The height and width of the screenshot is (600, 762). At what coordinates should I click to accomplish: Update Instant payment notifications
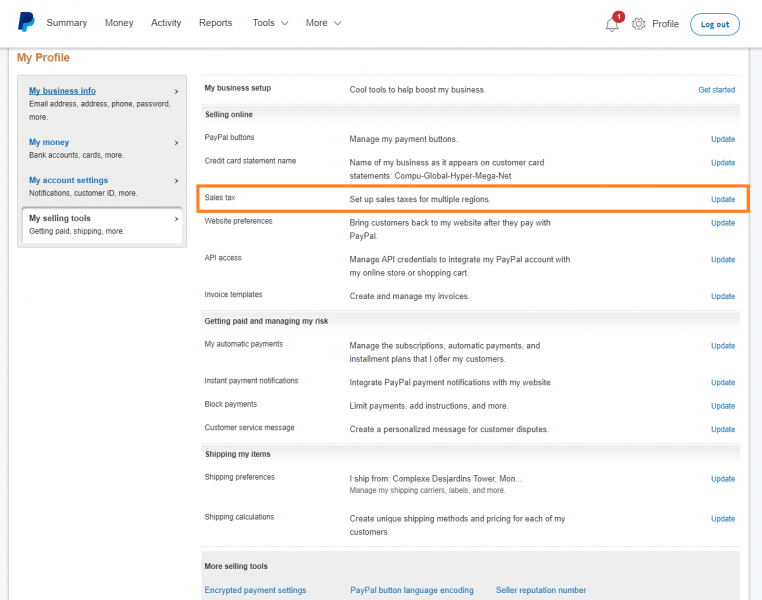coord(723,383)
